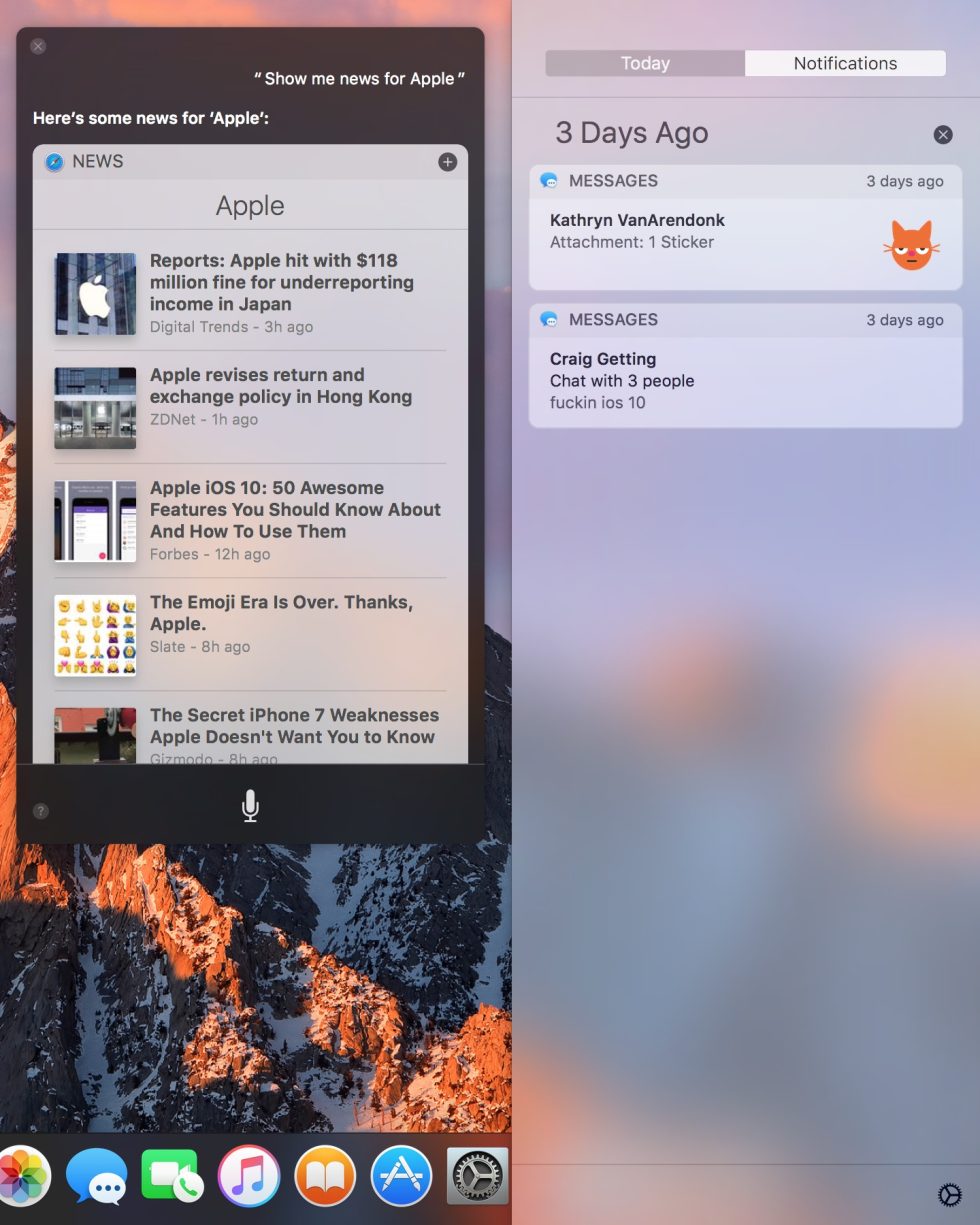Switch to the Notifications tab
The width and height of the screenshot is (980, 1225).
coord(845,63)
